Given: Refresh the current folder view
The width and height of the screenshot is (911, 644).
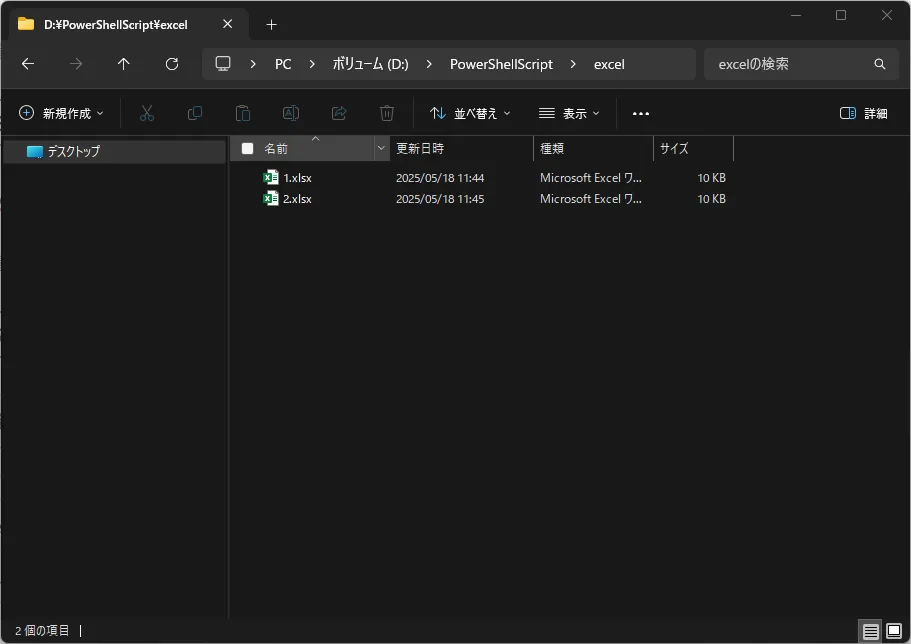Looking at the screenshot, I should [x=172, y=64].
